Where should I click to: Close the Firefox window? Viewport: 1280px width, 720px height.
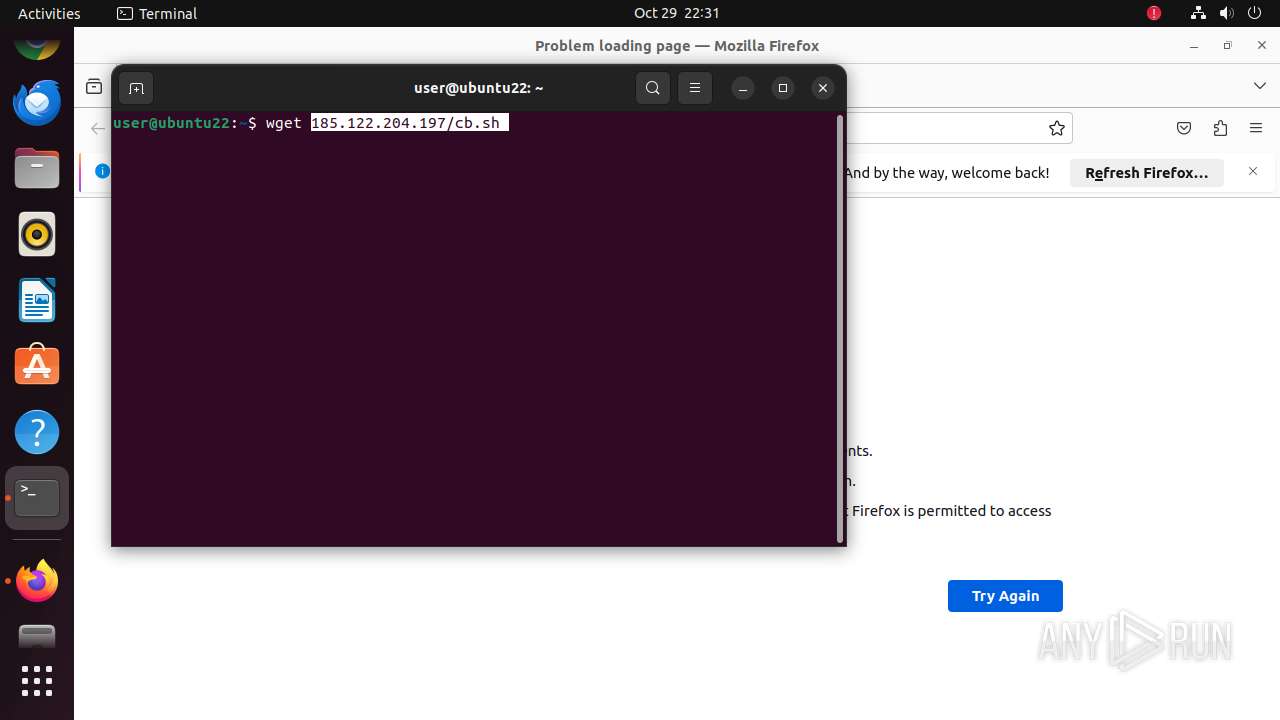1260,46
